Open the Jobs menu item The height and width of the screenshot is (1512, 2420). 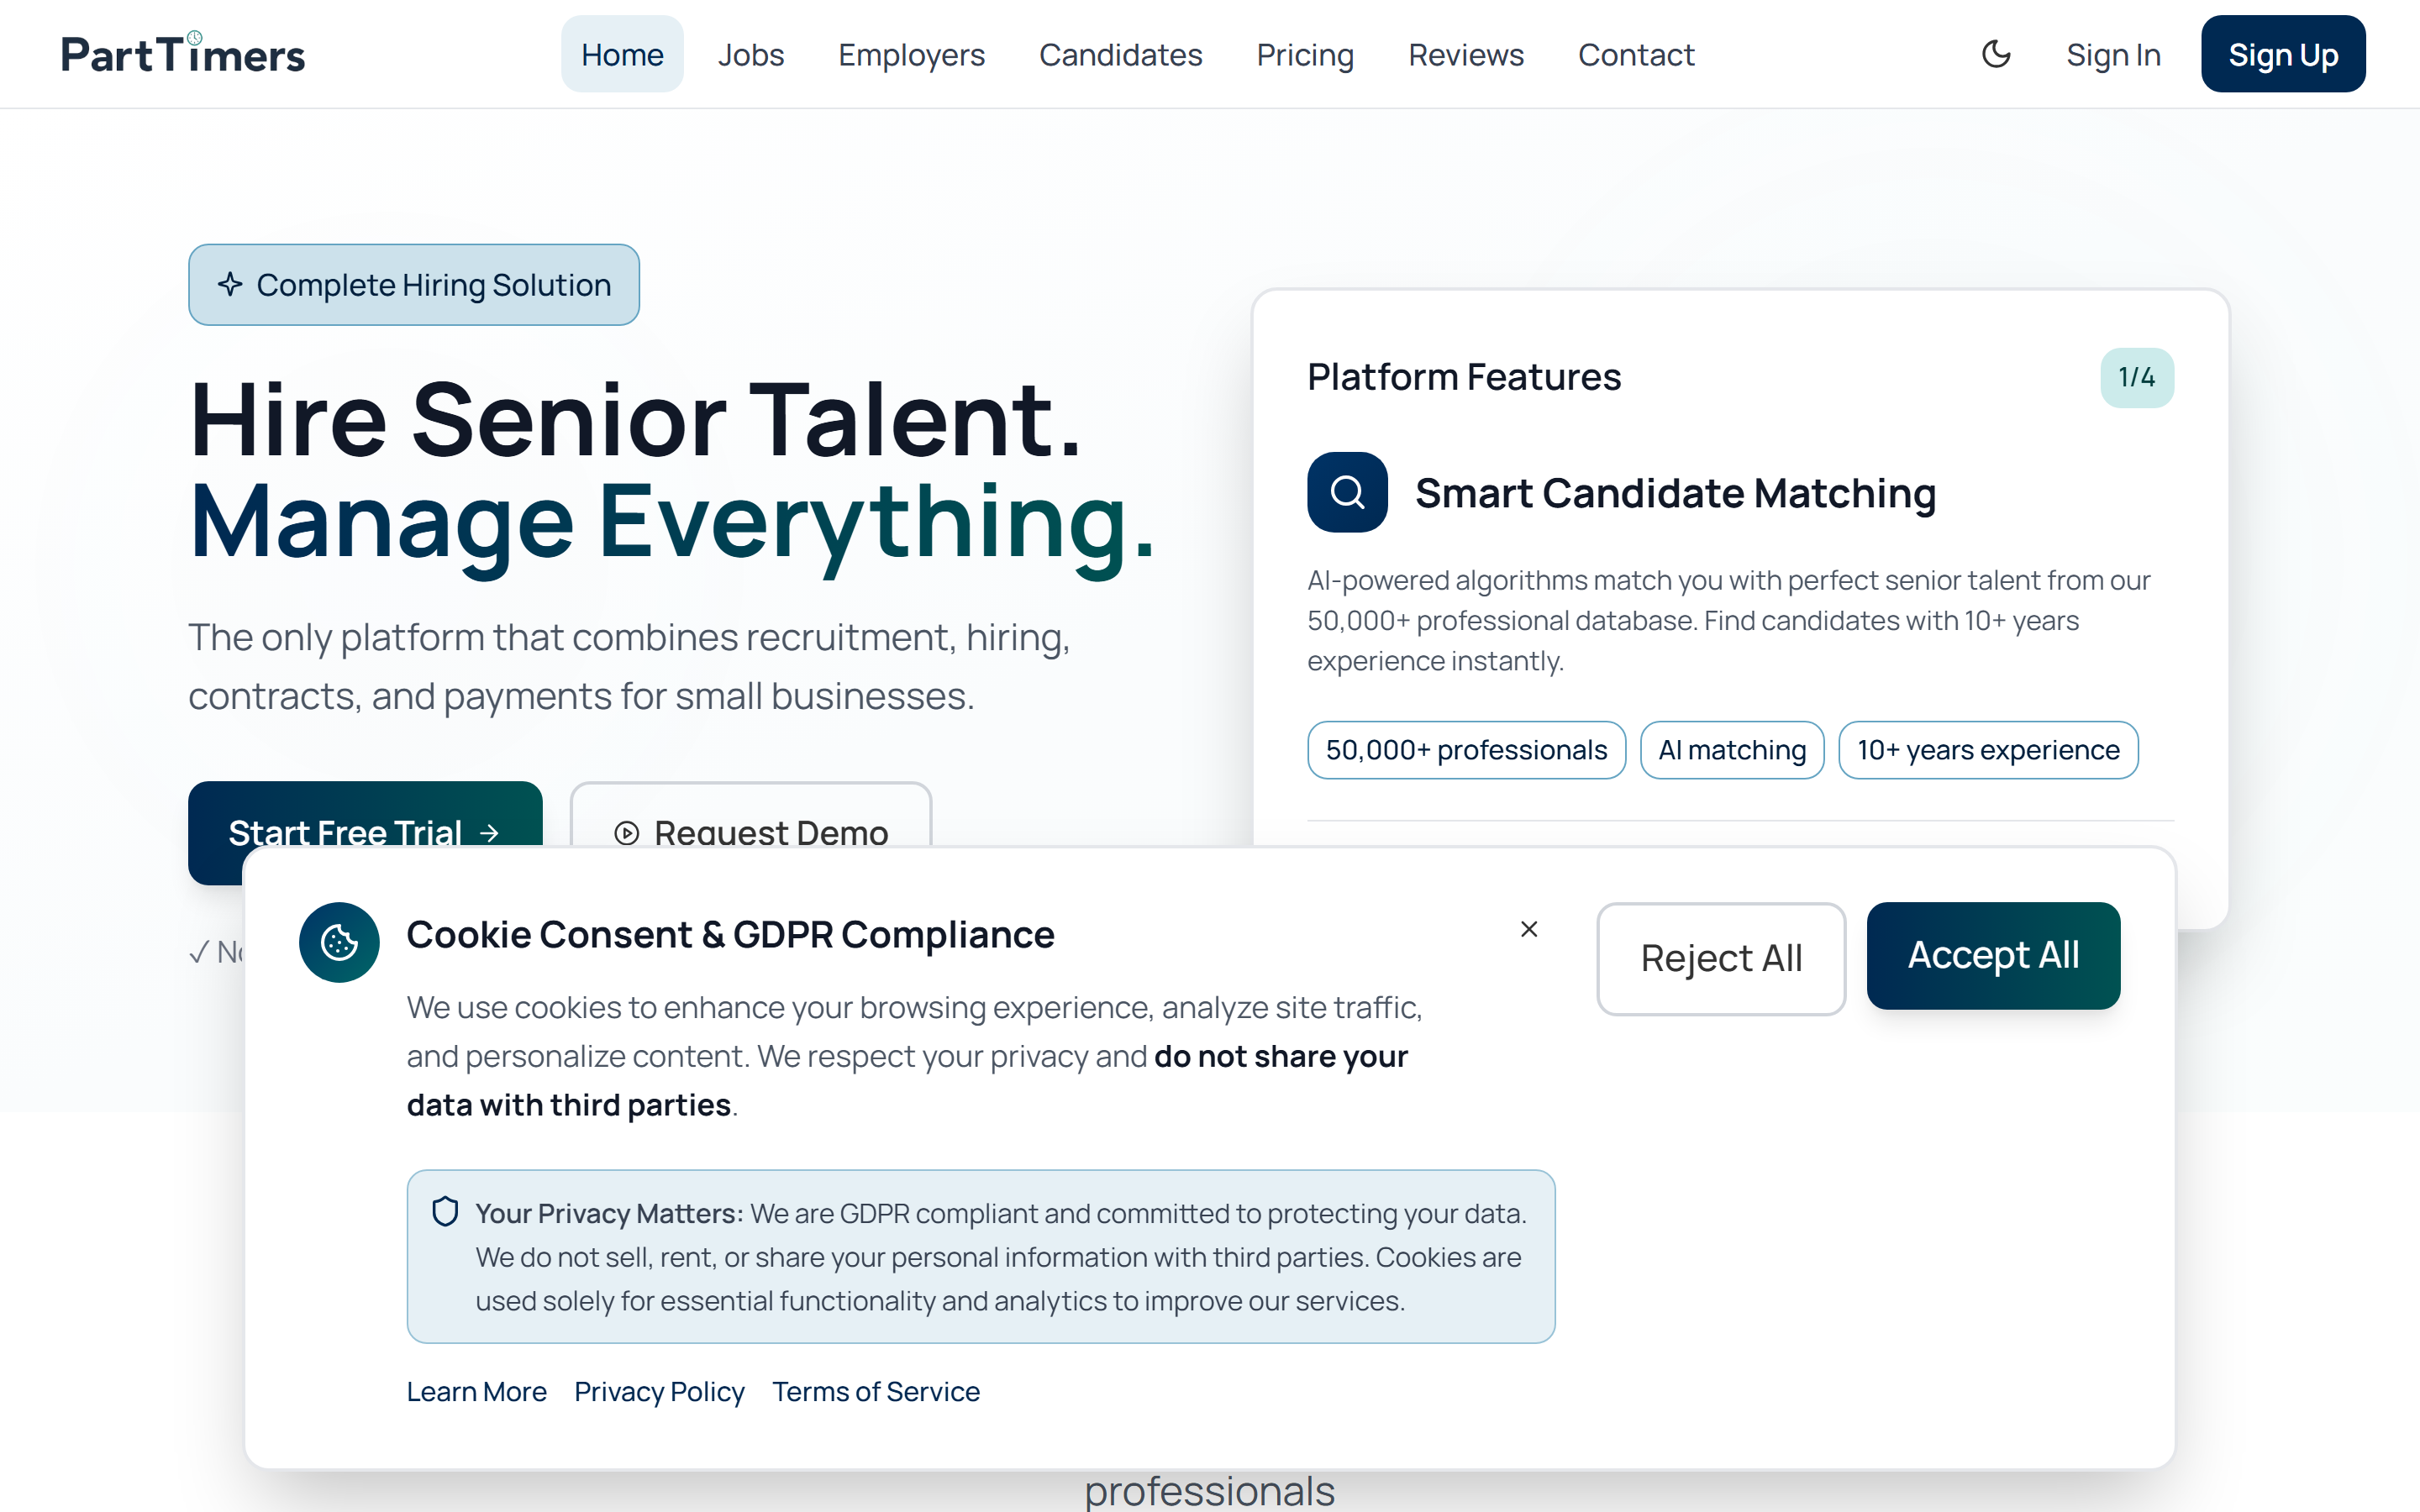(751, 54)
